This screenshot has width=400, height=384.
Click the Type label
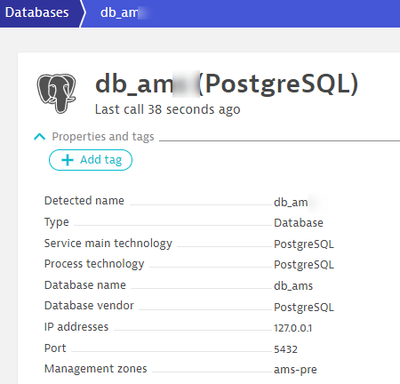pyautogui.click(x=57, y=222)
